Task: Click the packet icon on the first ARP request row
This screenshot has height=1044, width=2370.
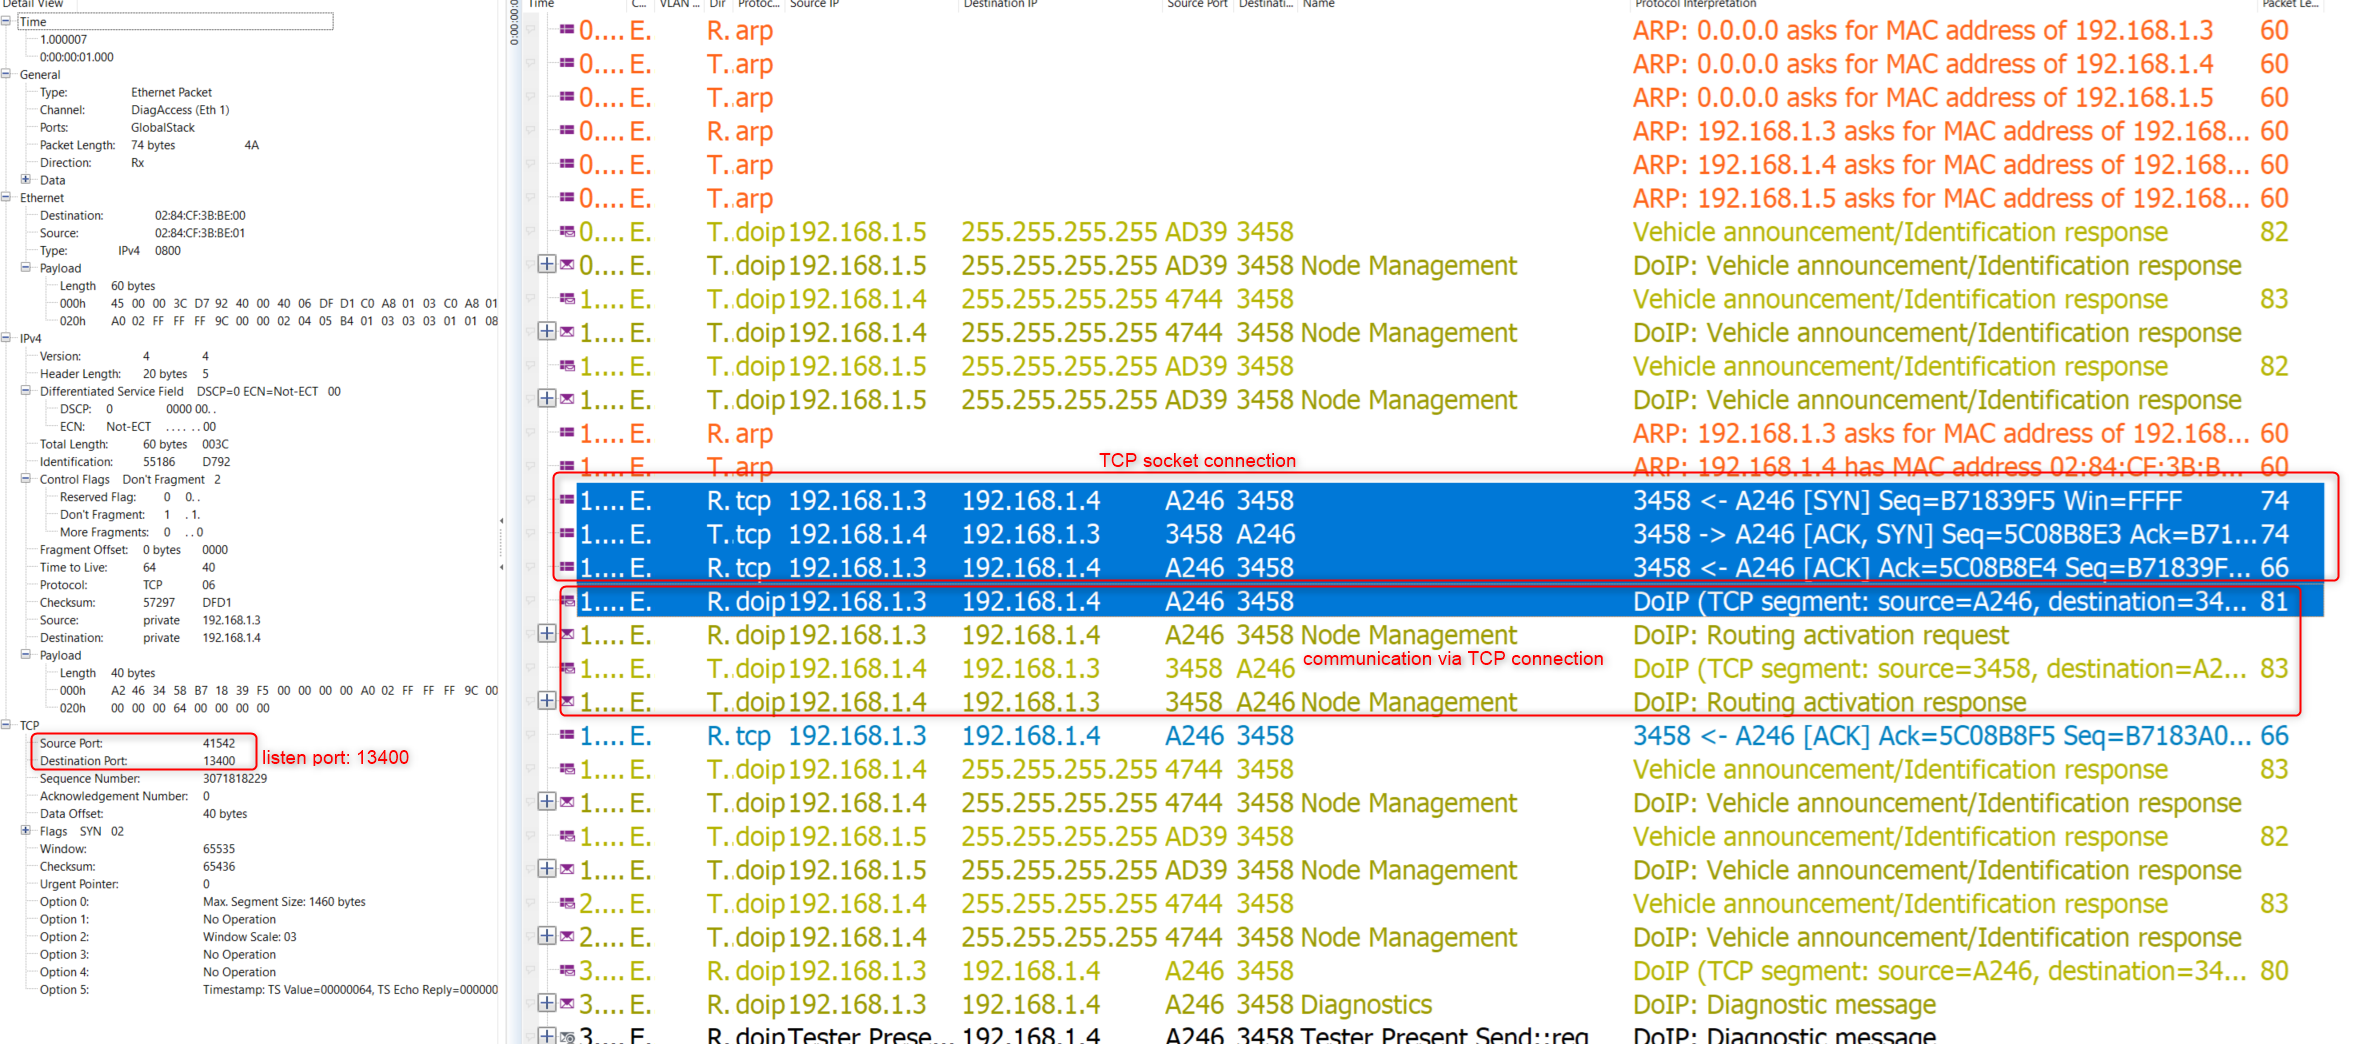Action: [x=567, y=31]
